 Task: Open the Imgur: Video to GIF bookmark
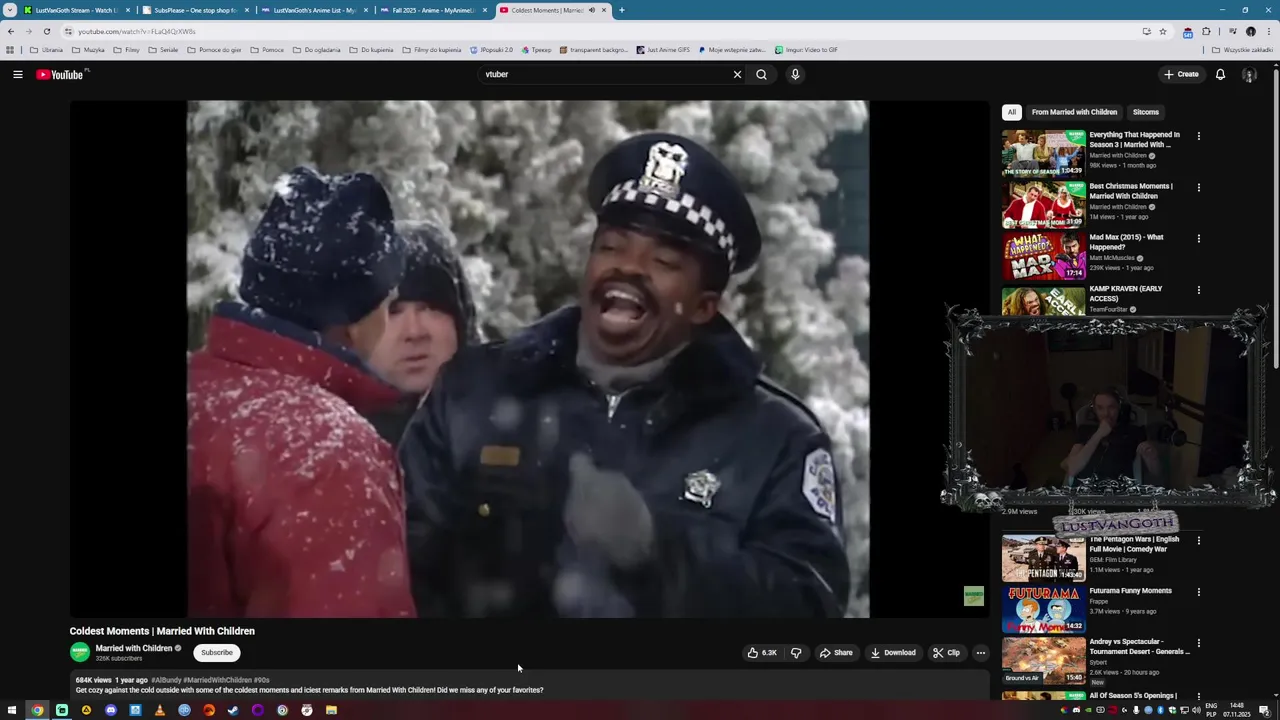(806, 49)
